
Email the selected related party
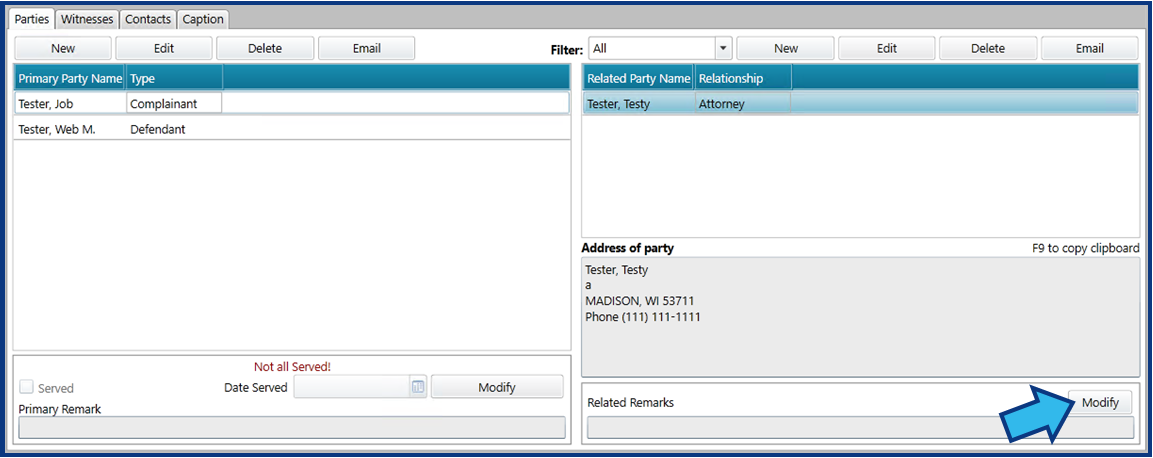point(1089,49)
